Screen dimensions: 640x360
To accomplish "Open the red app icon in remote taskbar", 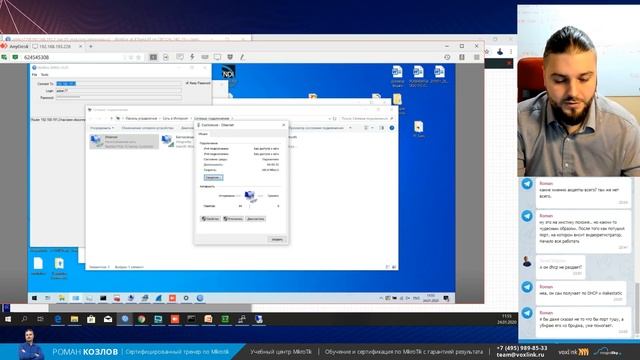I will point(172,298).
